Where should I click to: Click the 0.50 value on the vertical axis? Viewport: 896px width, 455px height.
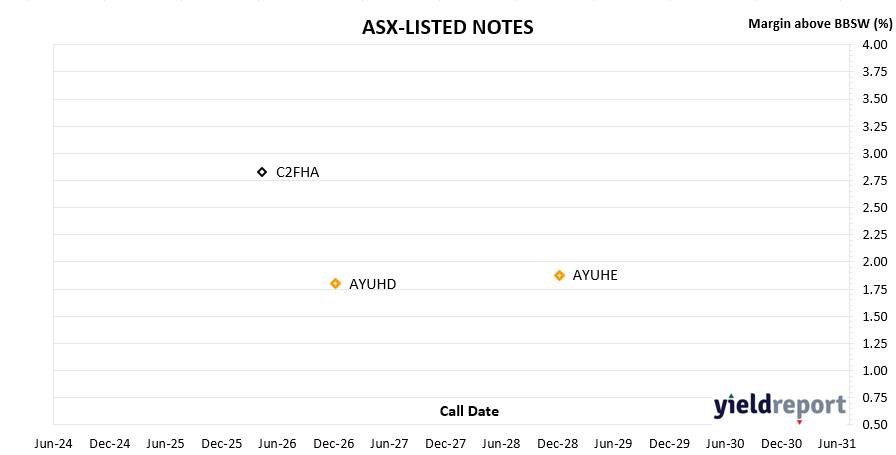pos(875,425)
